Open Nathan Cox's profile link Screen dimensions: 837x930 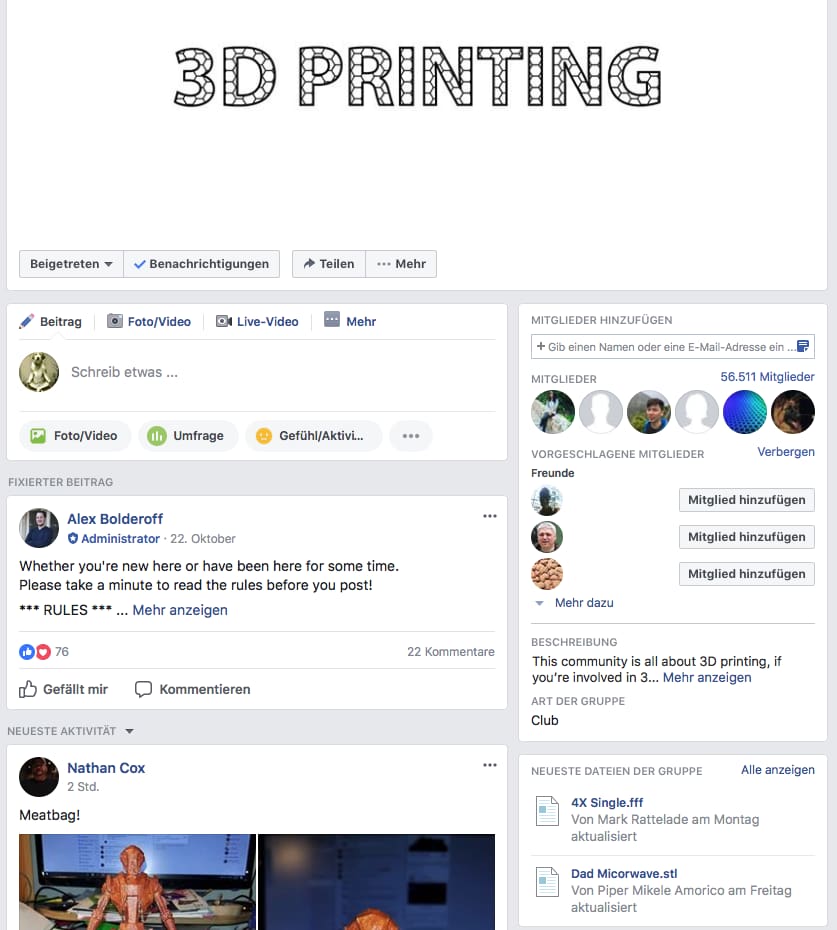coord(106,768)
